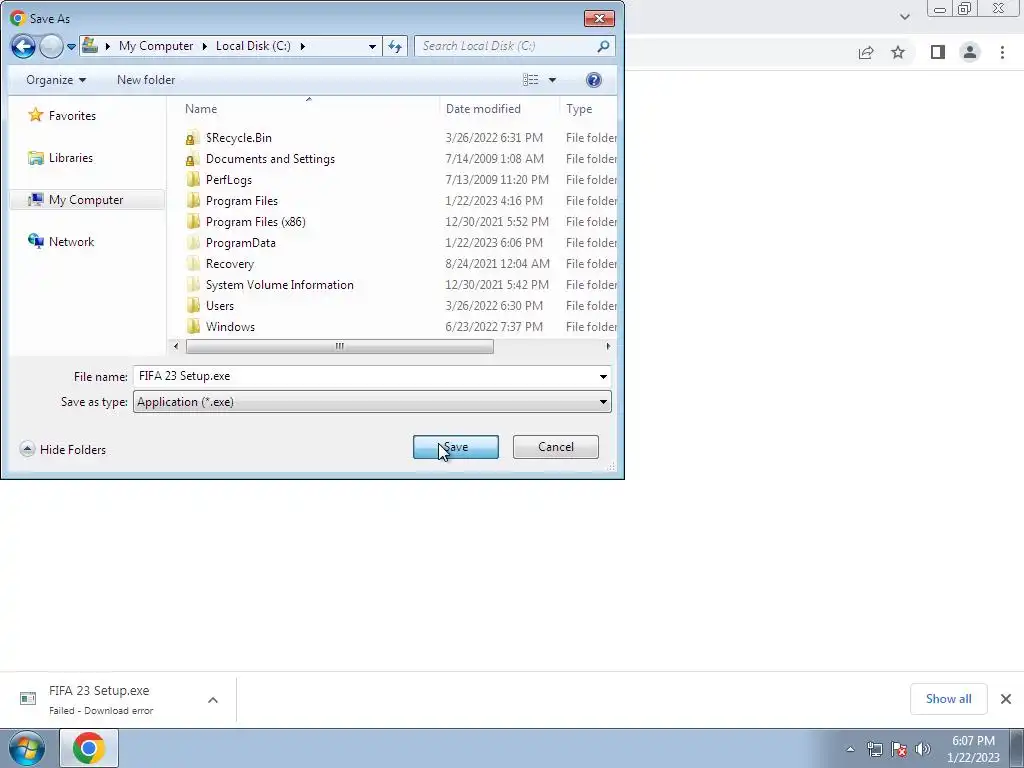
Task: Click the Save button
Action: click(456, 447)
